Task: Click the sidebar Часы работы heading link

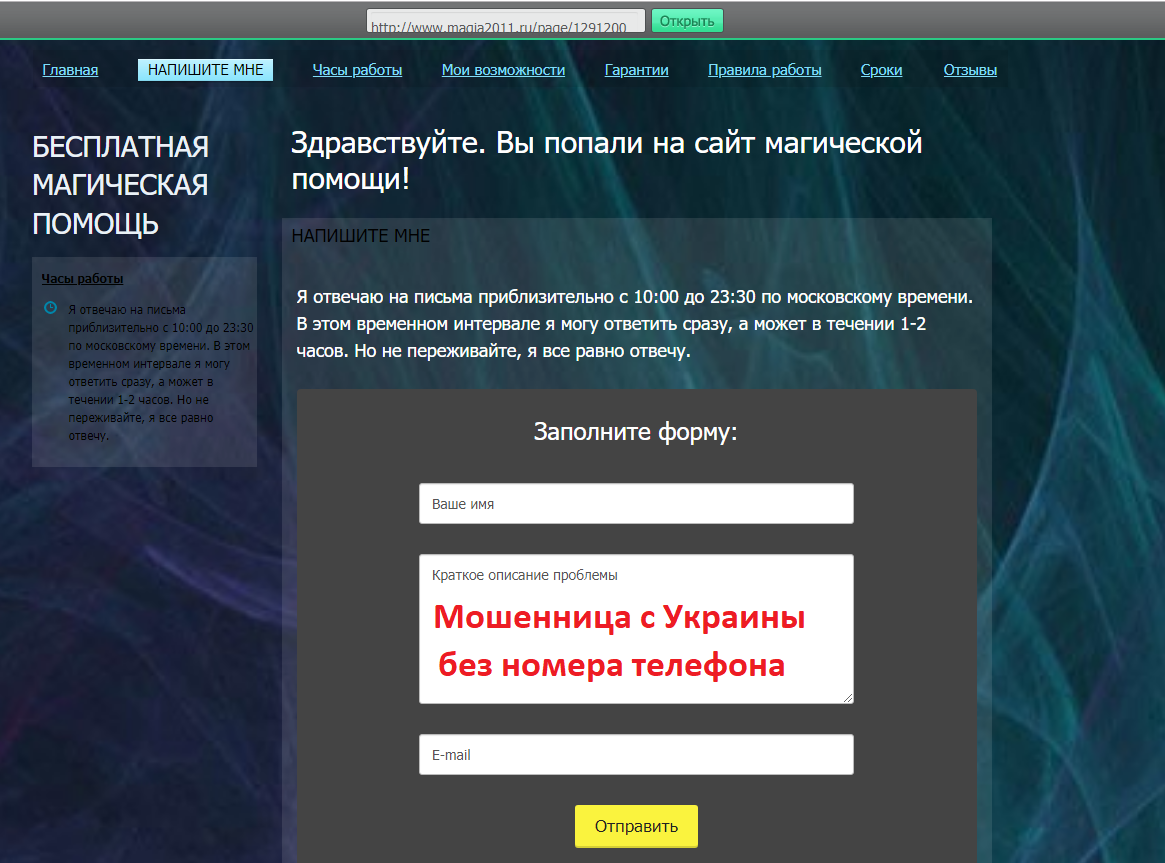Action: [x=82, y=279]
